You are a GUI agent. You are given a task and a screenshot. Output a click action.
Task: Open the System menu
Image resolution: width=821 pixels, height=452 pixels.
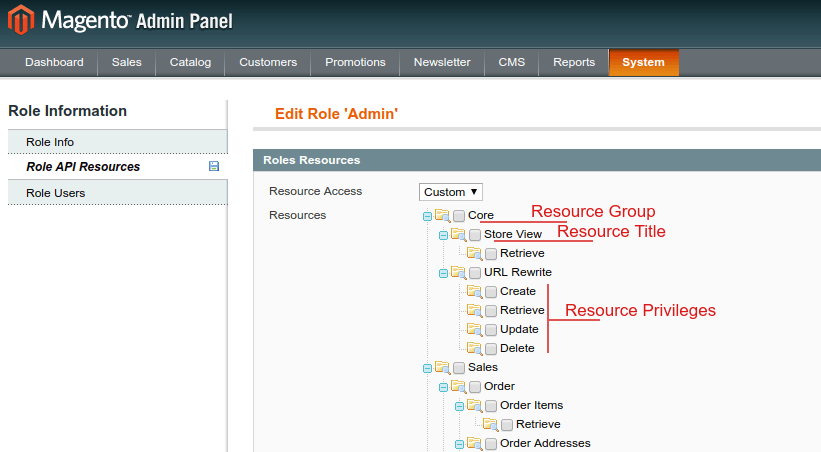pos(644,62)
